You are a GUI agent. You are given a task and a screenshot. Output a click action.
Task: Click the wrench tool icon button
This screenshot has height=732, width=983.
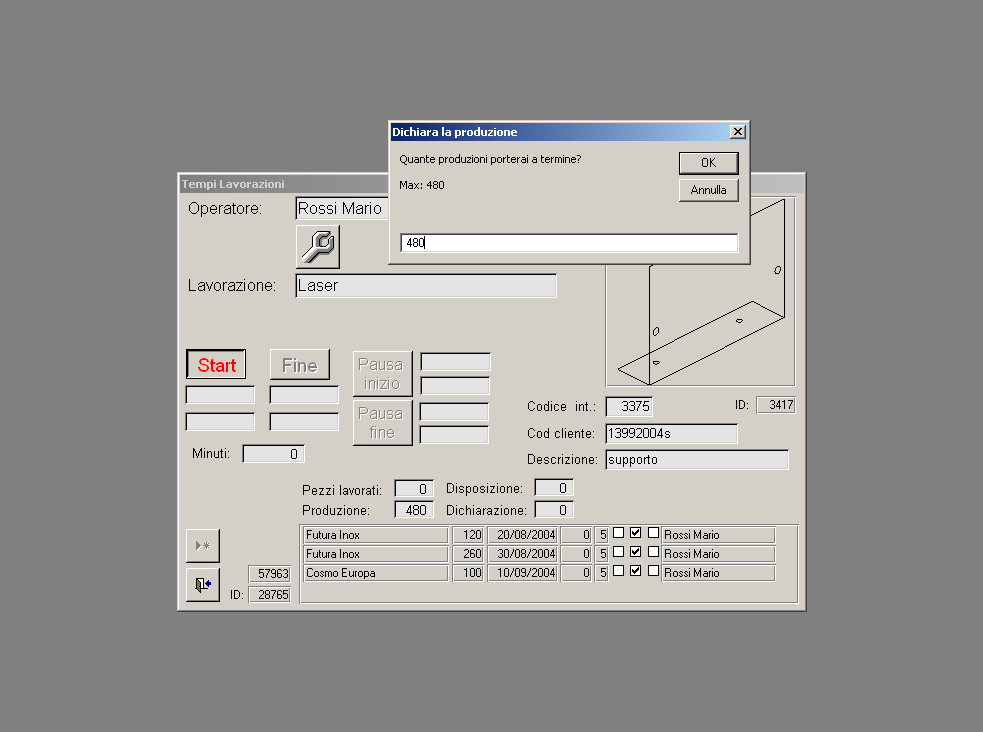[318, 247]
